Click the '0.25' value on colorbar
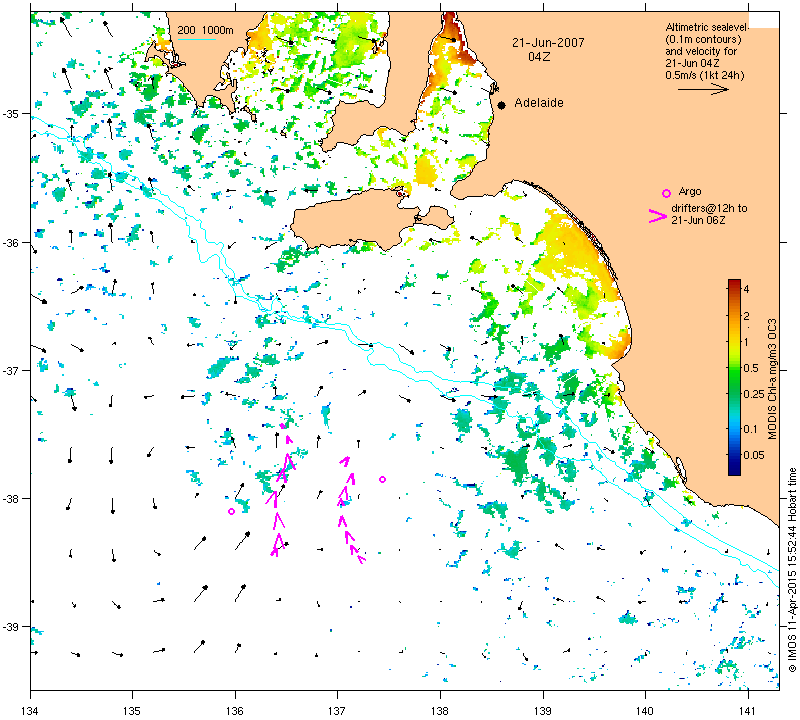800x720 pixels. click(x=754, y=394)
